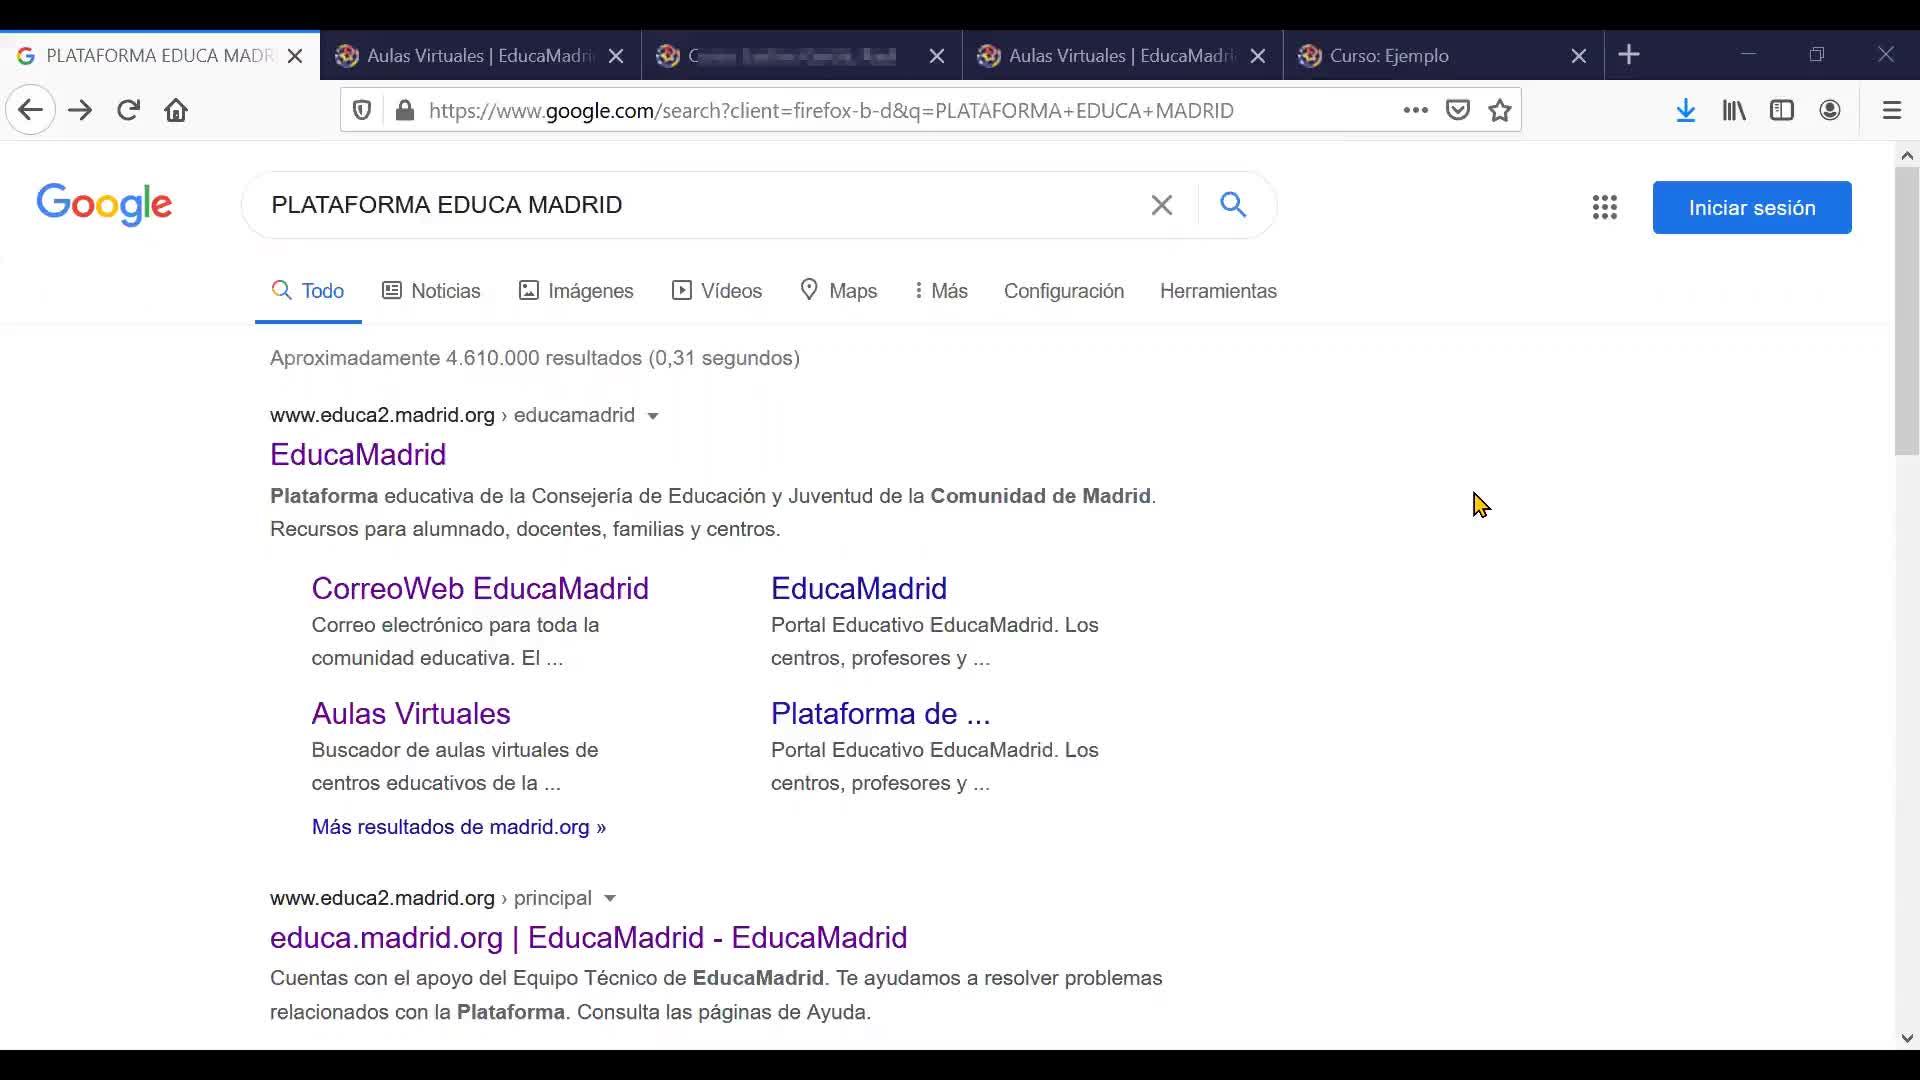This screenshot has height=1080, width=1920.
Task: Open the tracking protection shield icon
Action: [x=362, y=110]
